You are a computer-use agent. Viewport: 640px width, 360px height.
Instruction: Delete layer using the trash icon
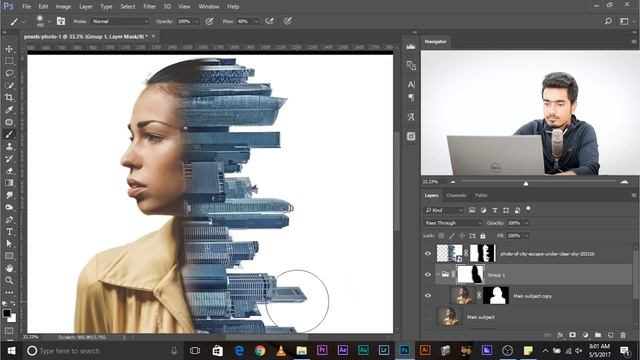[623, 335]
